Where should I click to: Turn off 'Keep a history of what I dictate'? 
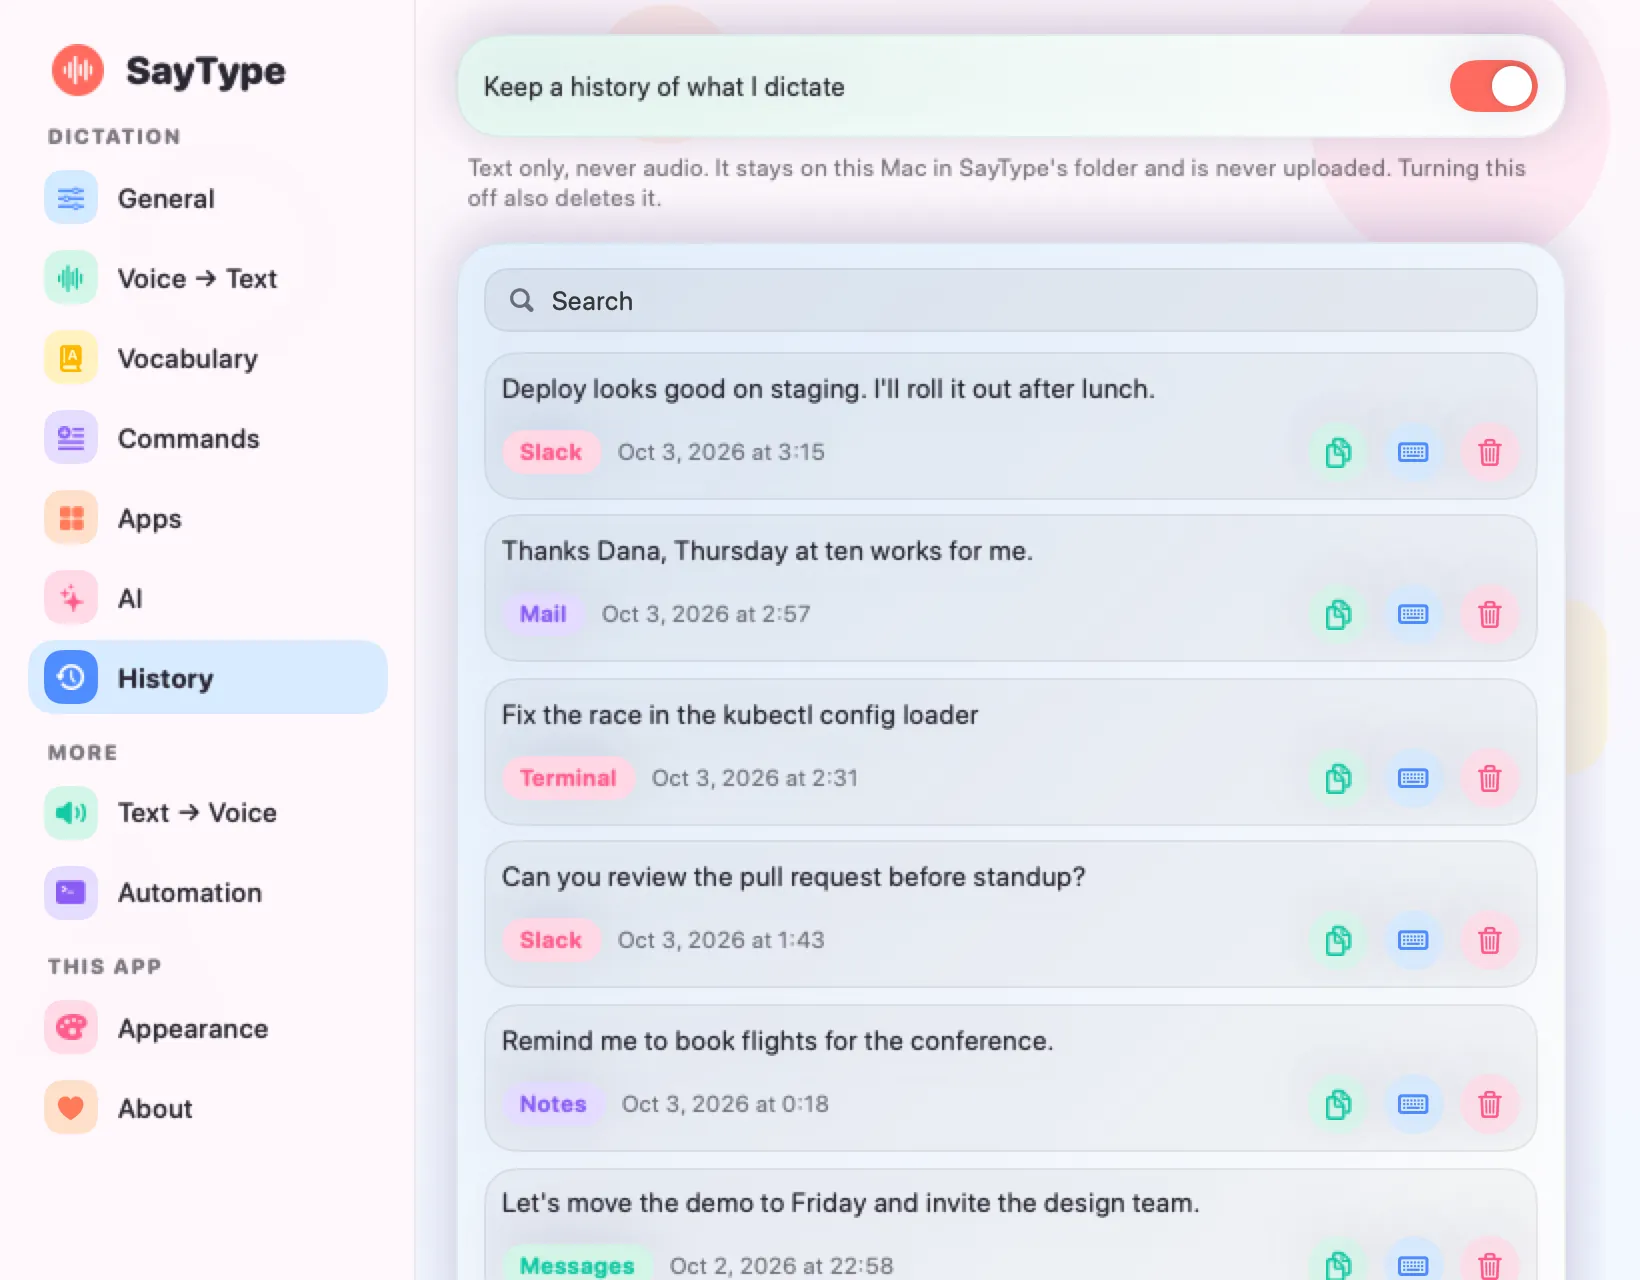1493,87
